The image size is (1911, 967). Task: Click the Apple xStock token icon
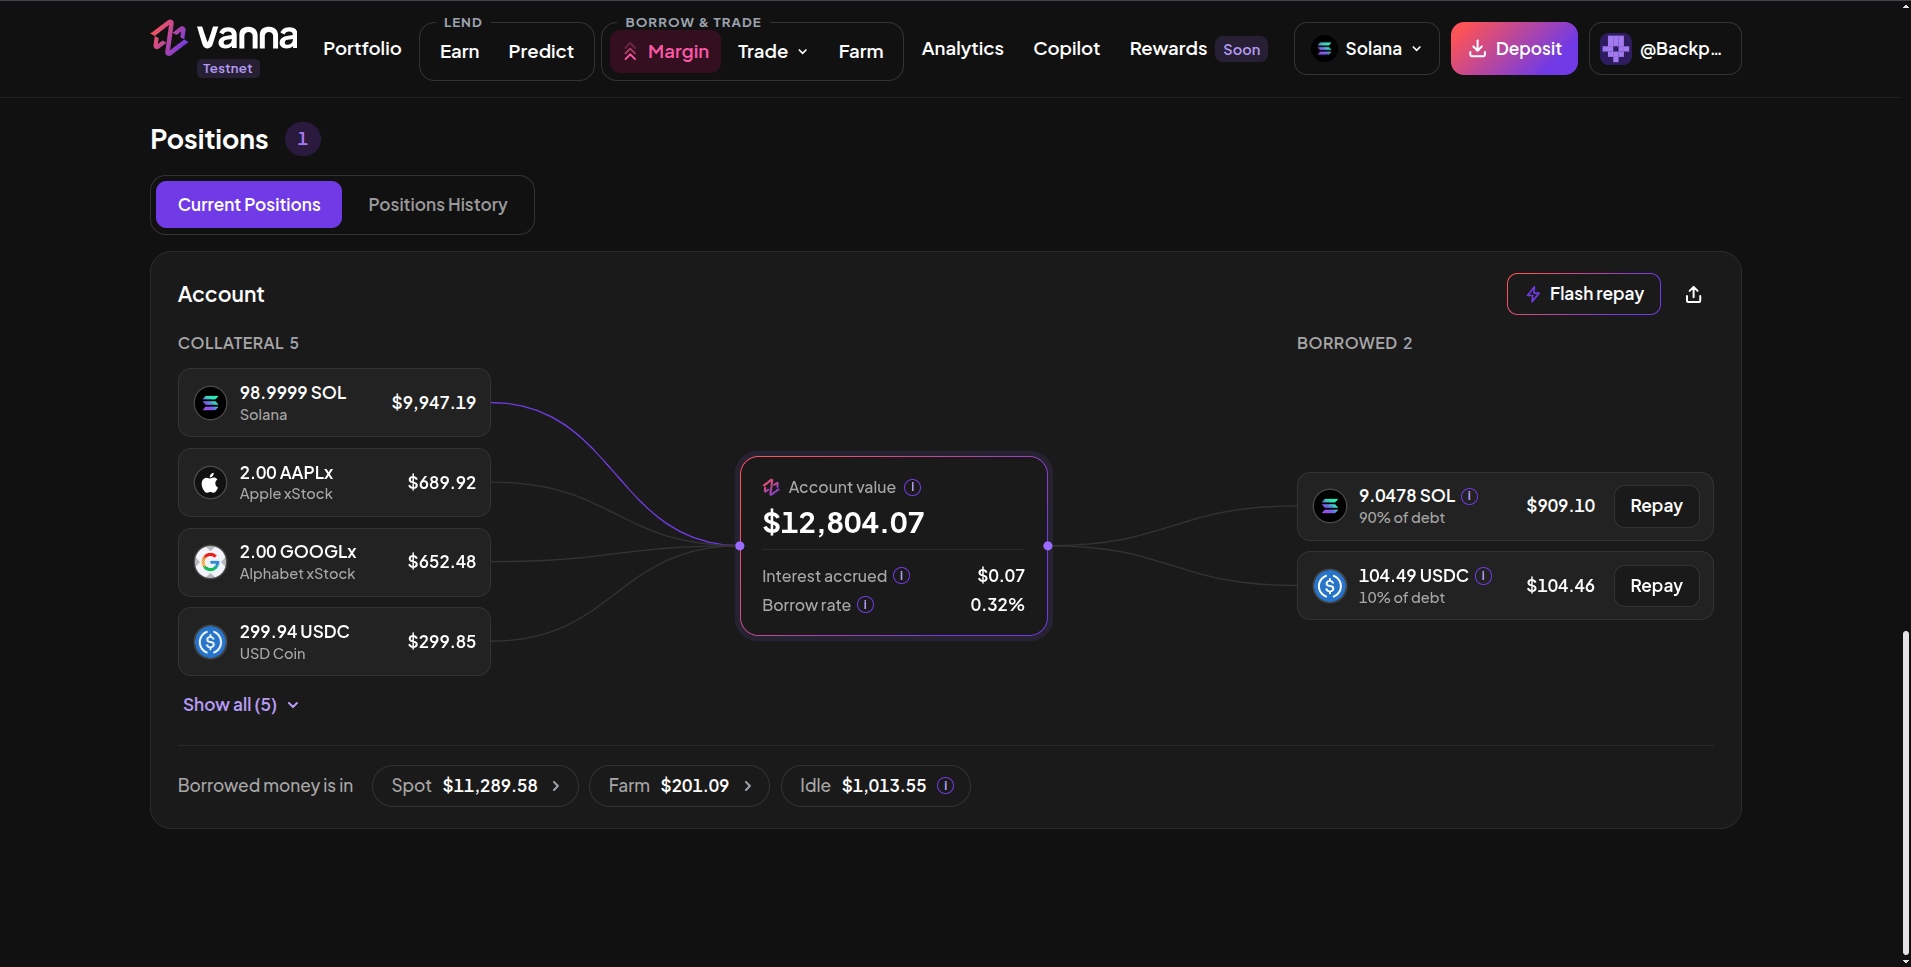210,483
